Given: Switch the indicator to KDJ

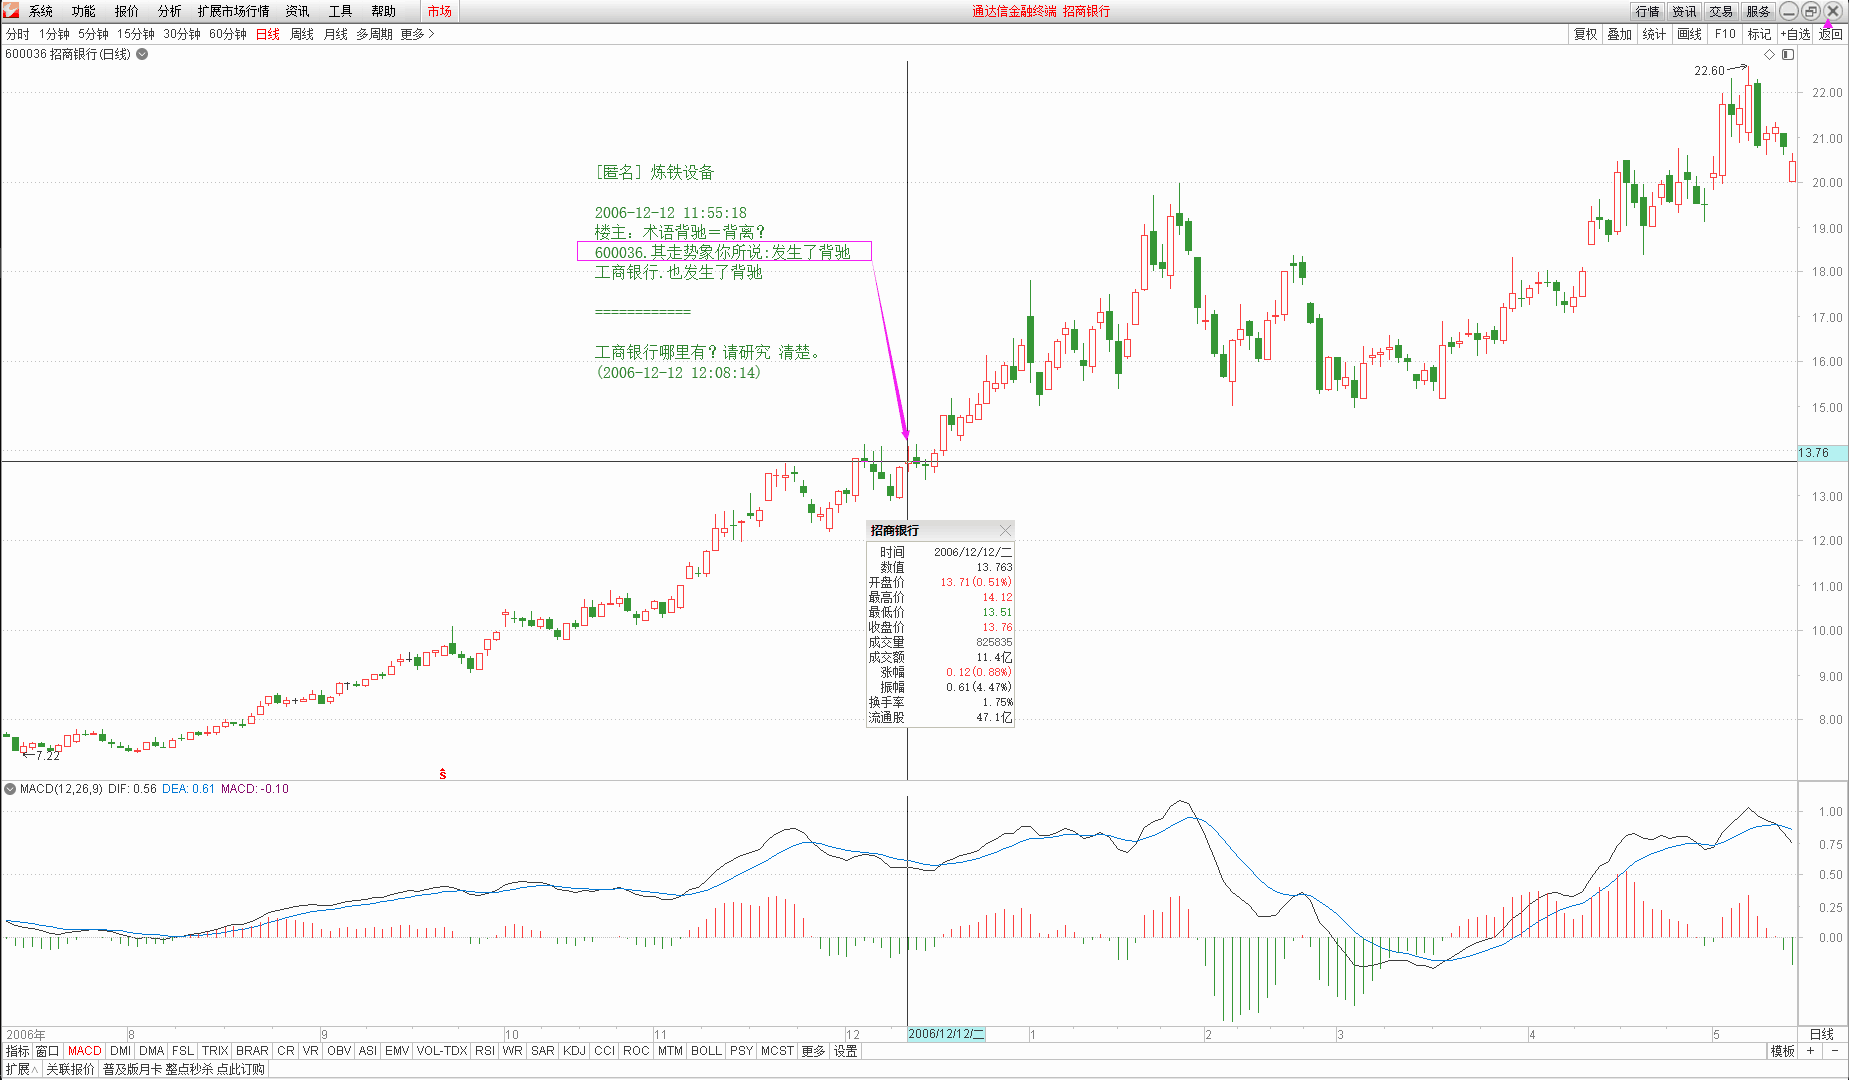Looking at the screenshot, I should (x=574, y=1051).
